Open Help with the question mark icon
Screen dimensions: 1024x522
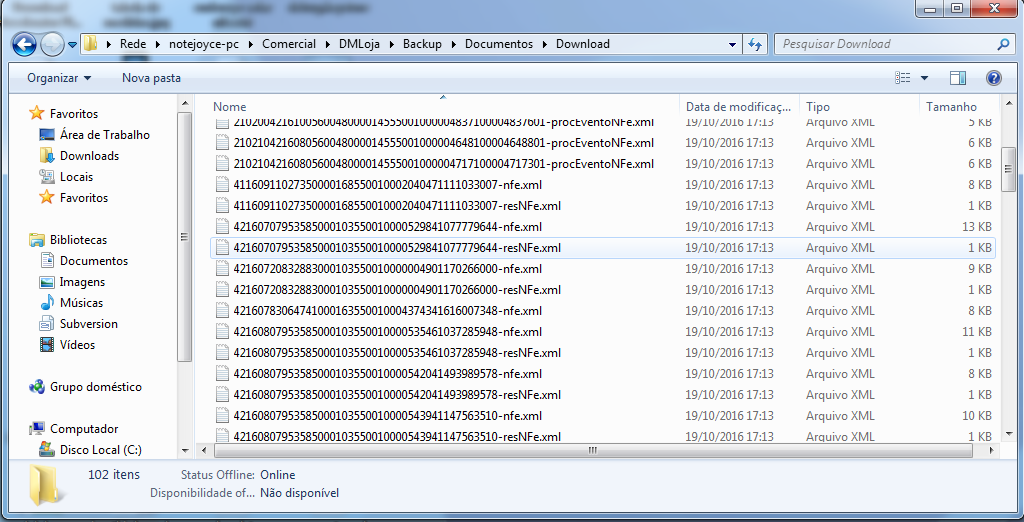pyautogui.click(x=993, y=78)
